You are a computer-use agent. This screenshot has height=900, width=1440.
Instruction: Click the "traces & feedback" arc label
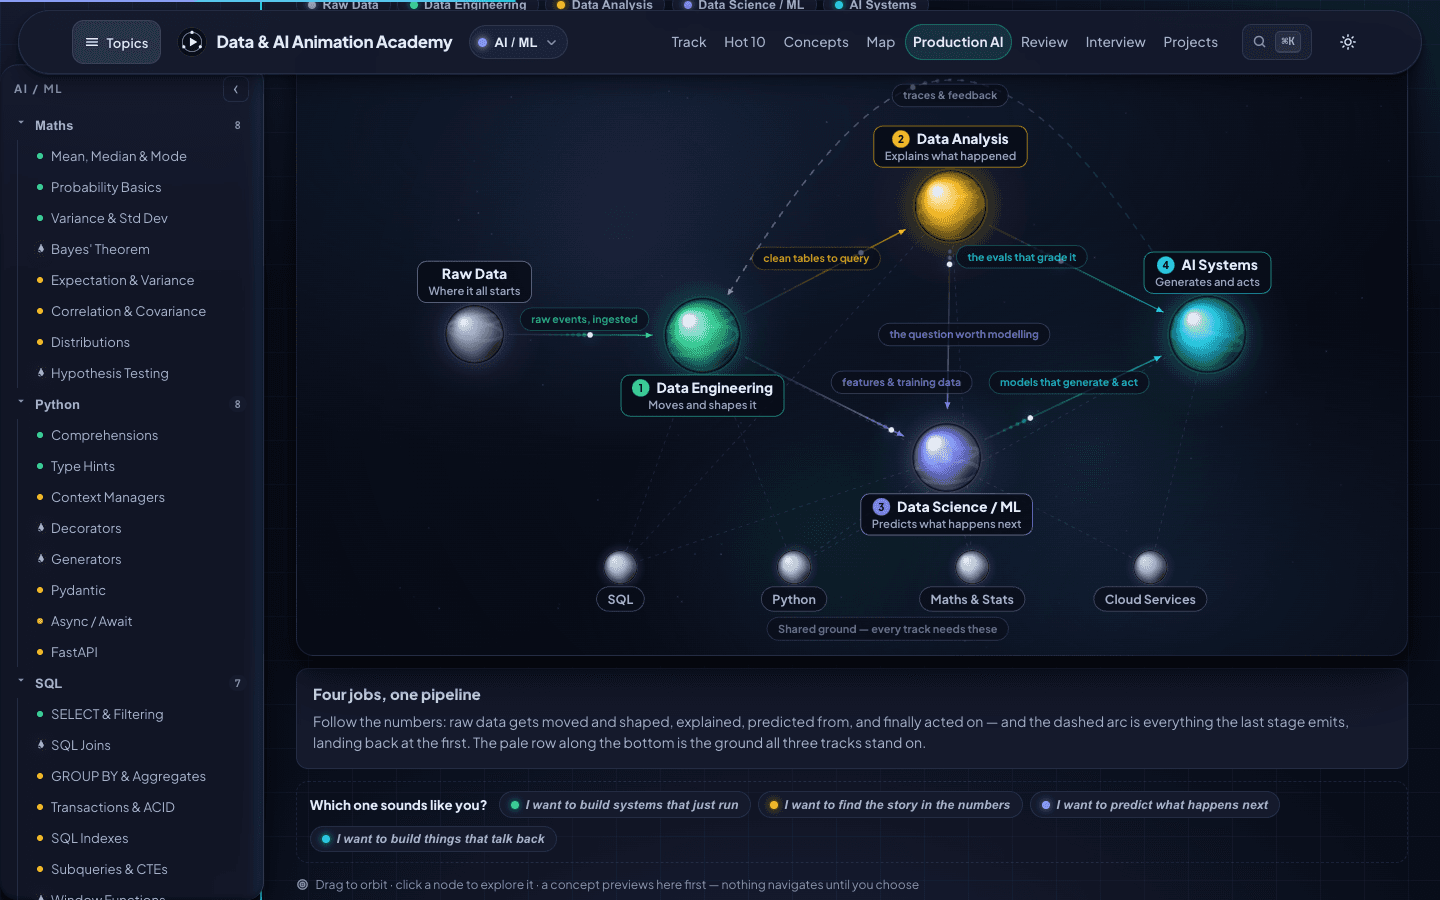point(950,96)
